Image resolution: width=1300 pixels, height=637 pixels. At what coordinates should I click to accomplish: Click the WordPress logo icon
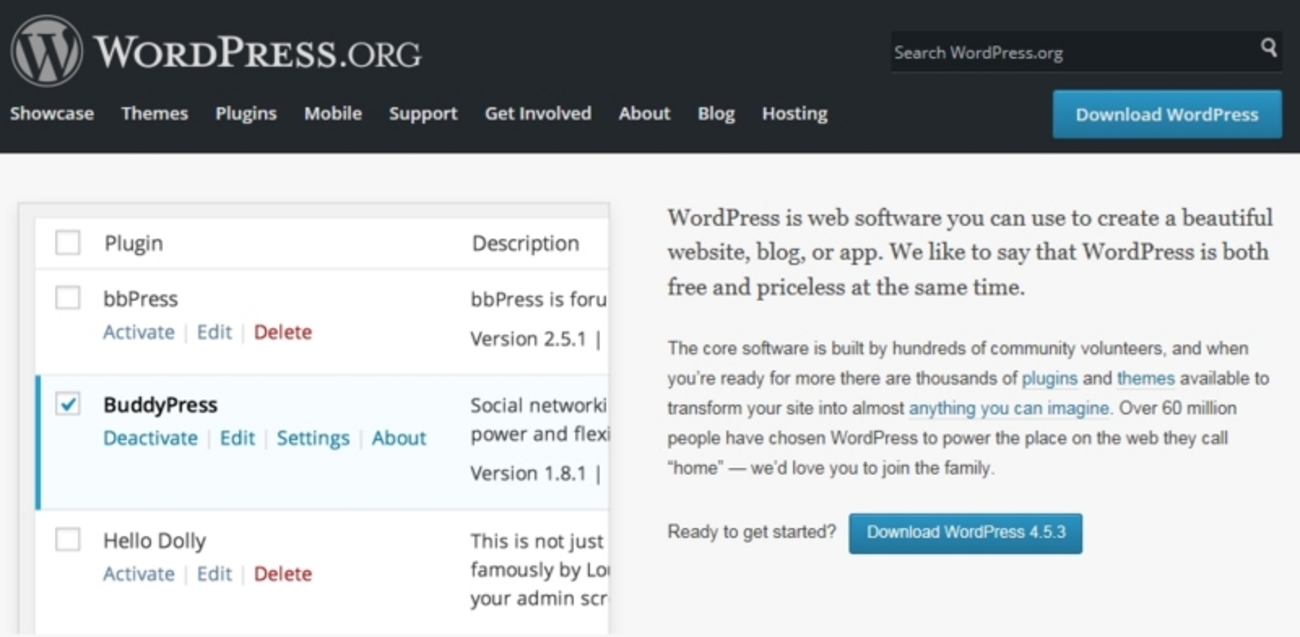coord(46,51)
